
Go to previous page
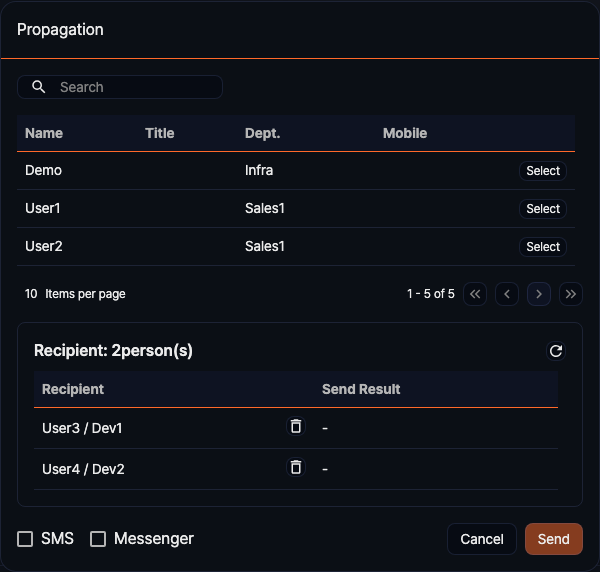tap(507, 294)
